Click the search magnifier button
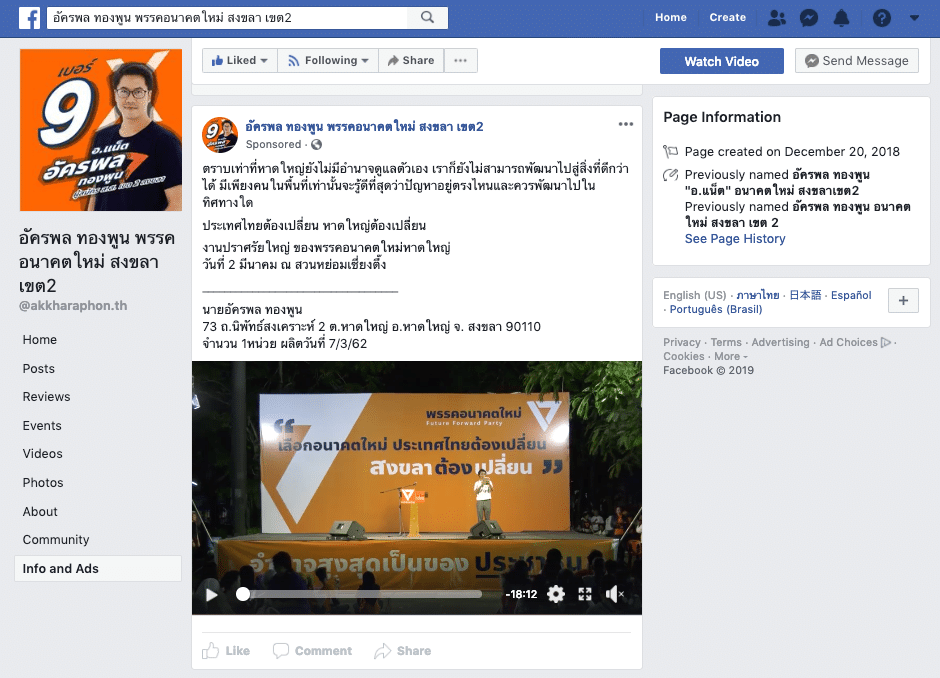 427,17
